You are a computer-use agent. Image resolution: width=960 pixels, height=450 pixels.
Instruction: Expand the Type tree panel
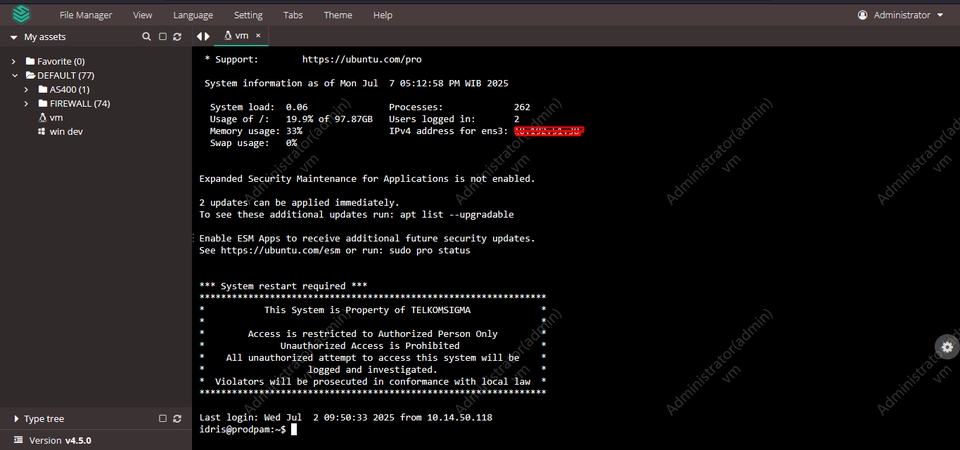coord(17,419)
